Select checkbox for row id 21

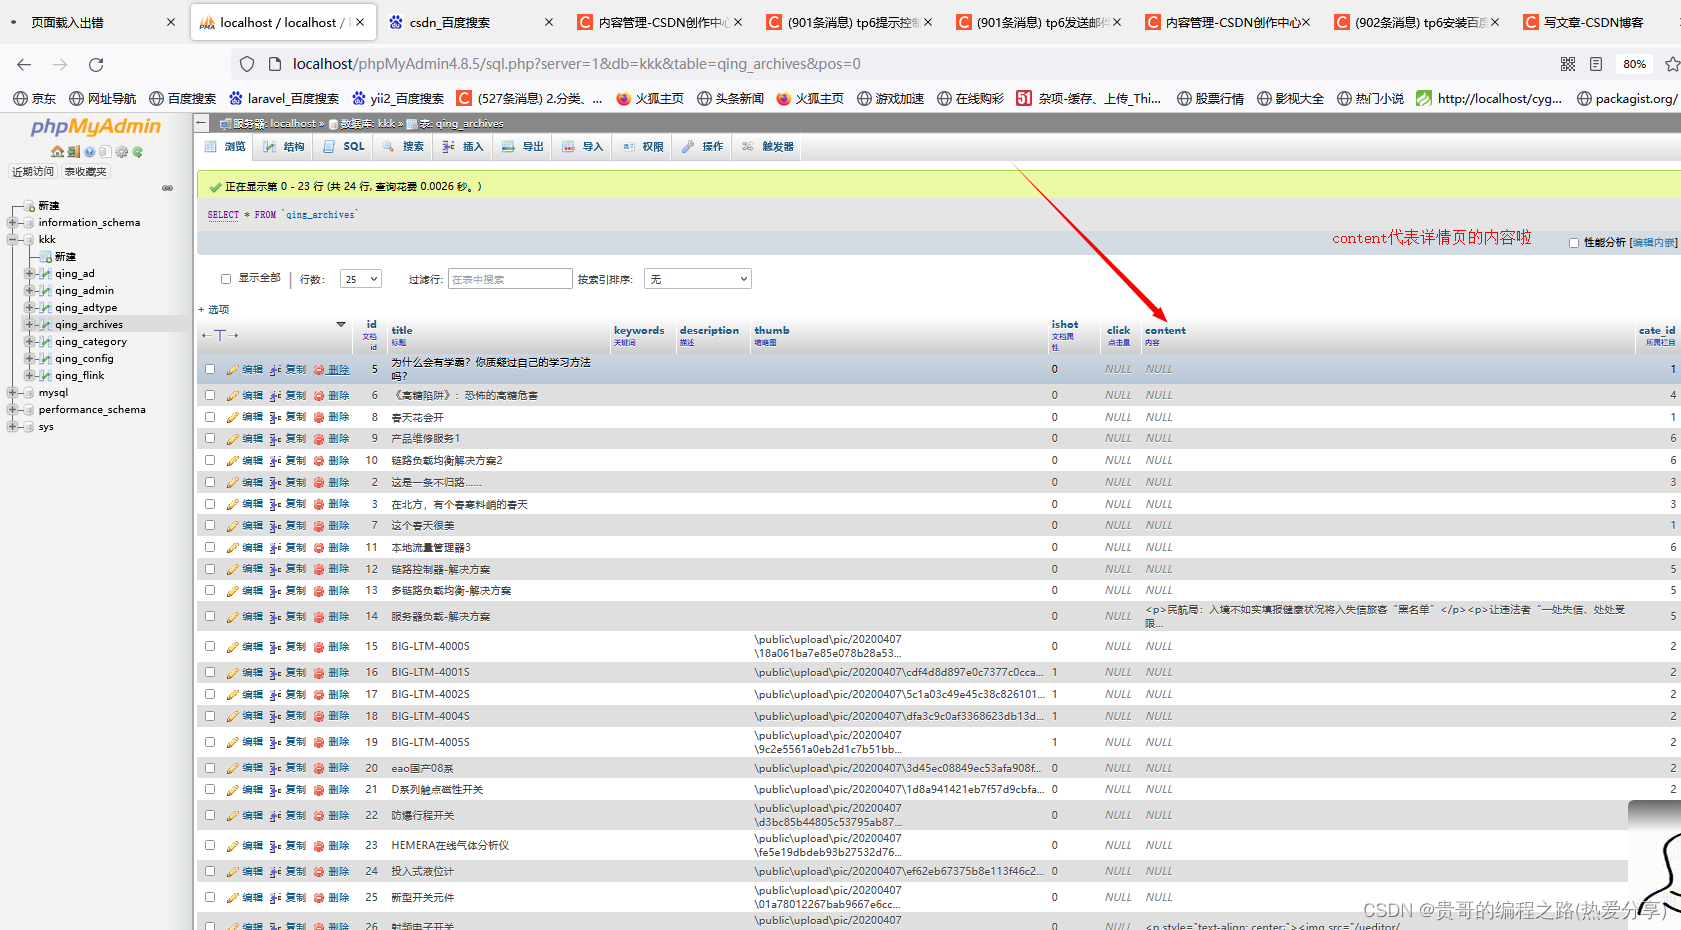pyautogui.click(x=210, y=789)
